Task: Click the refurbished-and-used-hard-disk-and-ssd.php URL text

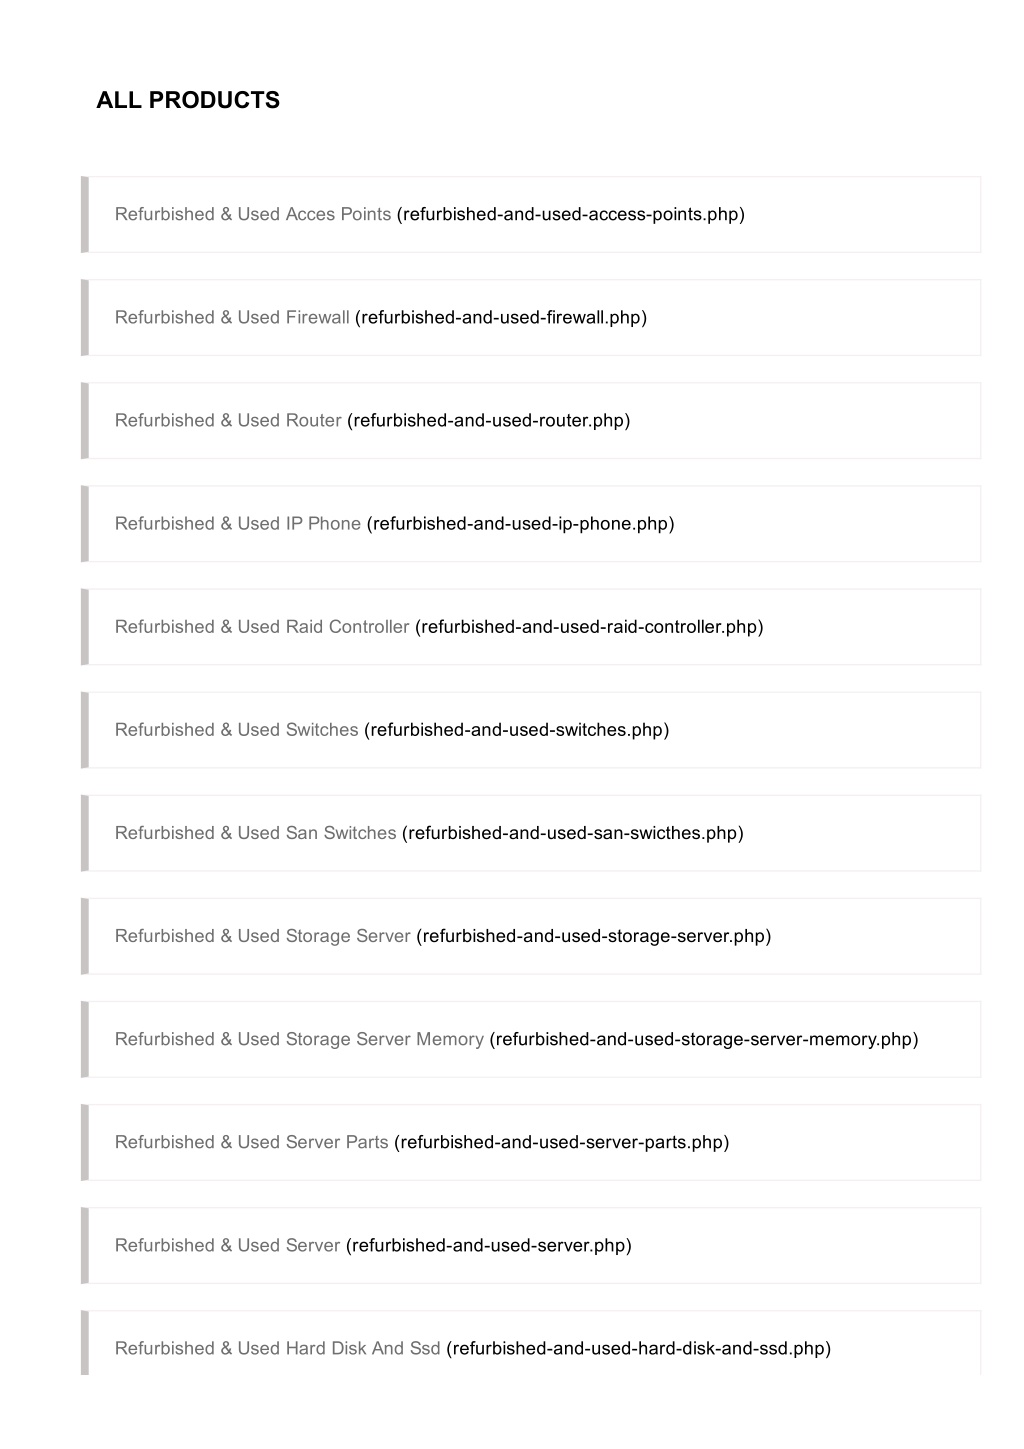Action: (638, 1347)
